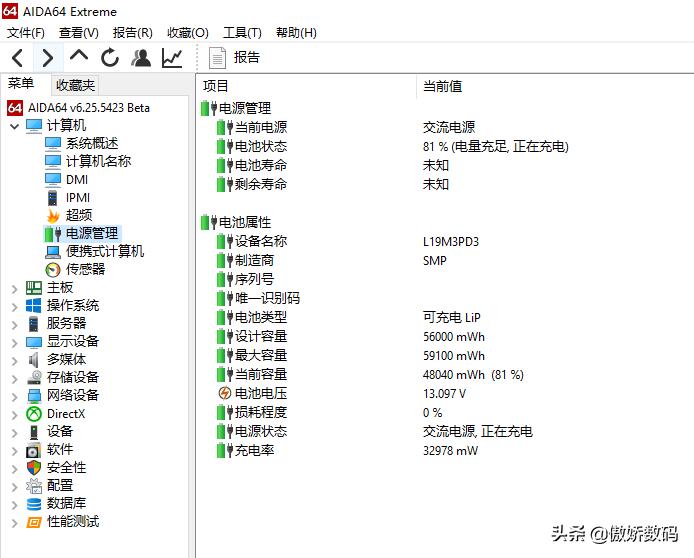
Task: Select the 服务器 server icon
Action: pos(34,324)
